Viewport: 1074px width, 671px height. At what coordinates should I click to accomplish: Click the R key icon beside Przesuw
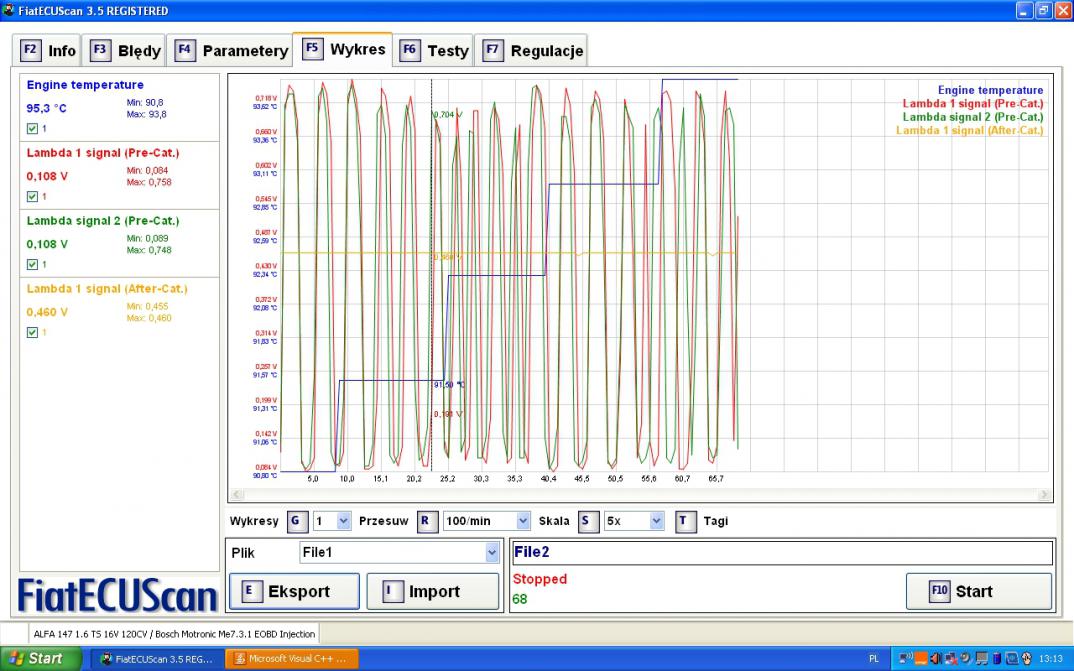point(427,521)
